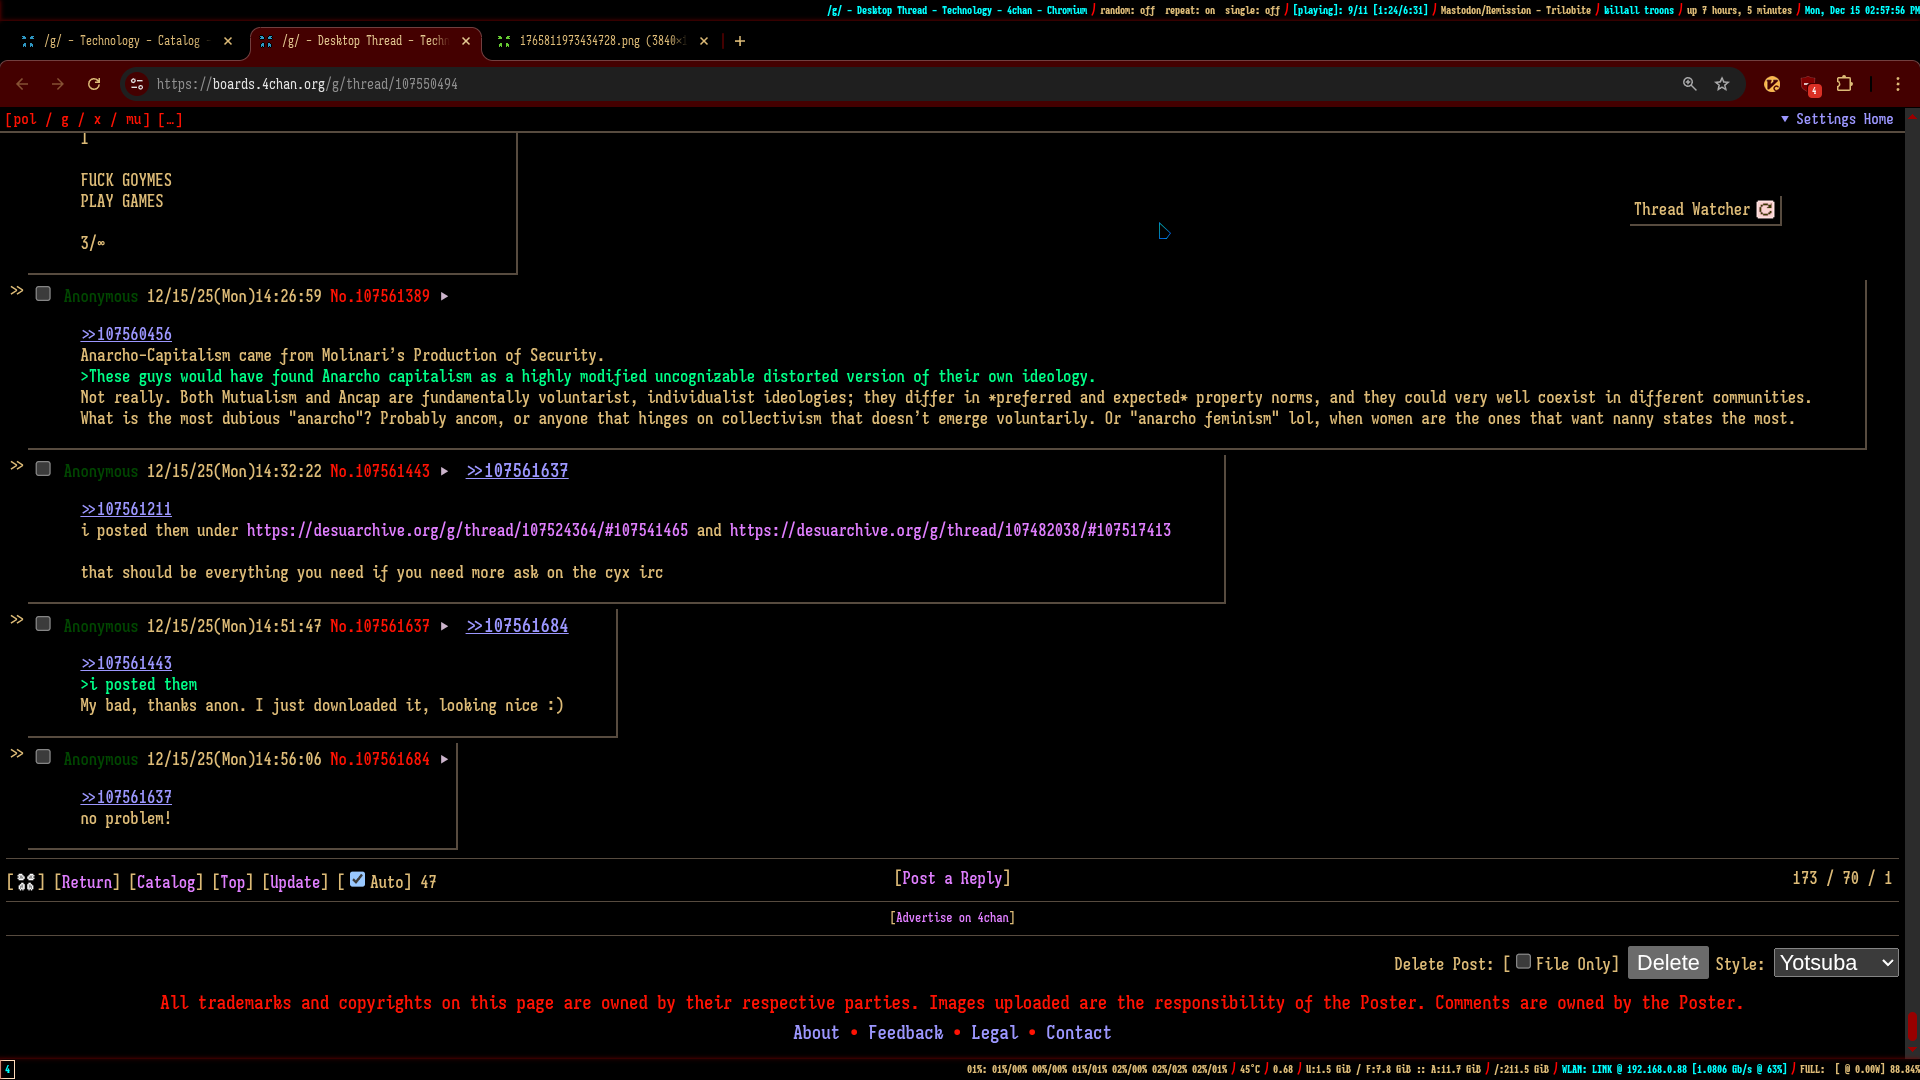The image size is (1920, 1080).
Task: Click the site information icon
Action: pos(137,84)
